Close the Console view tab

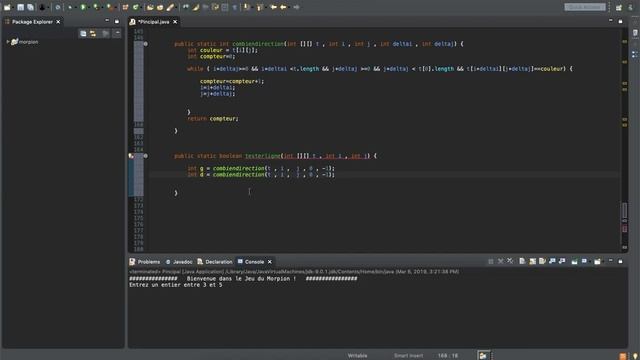coord(270,262)
